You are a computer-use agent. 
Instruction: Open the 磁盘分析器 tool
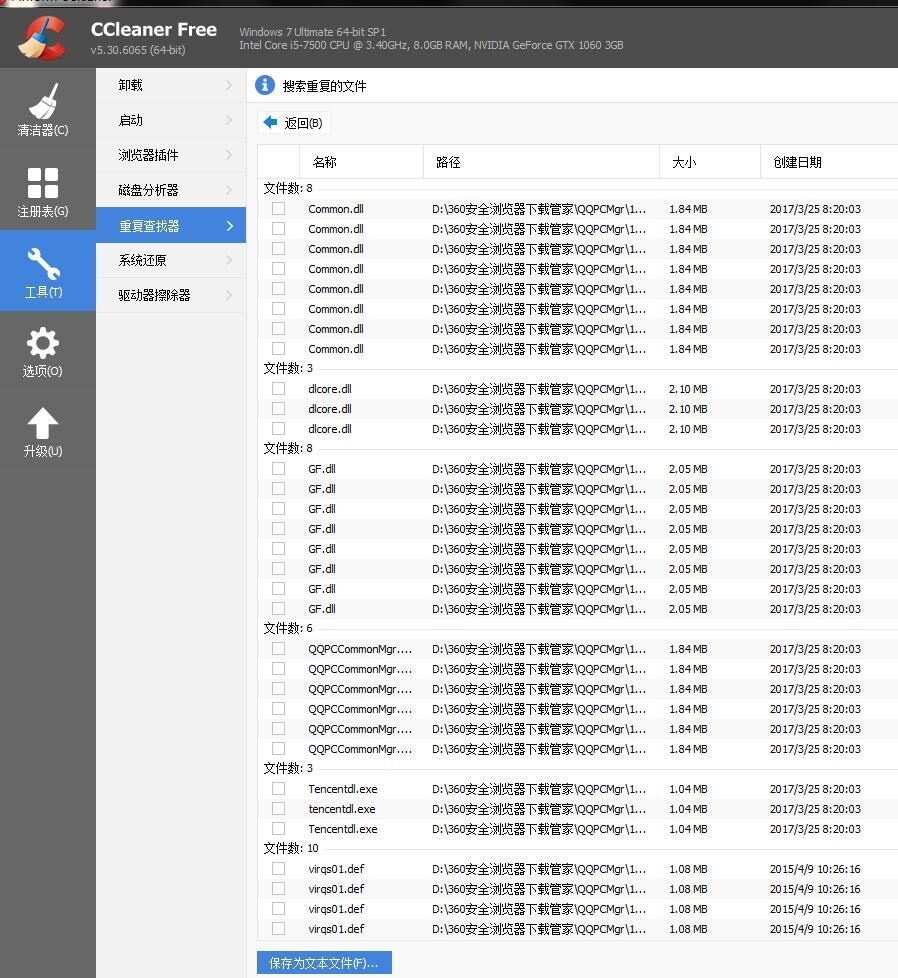tap(171, 190)
